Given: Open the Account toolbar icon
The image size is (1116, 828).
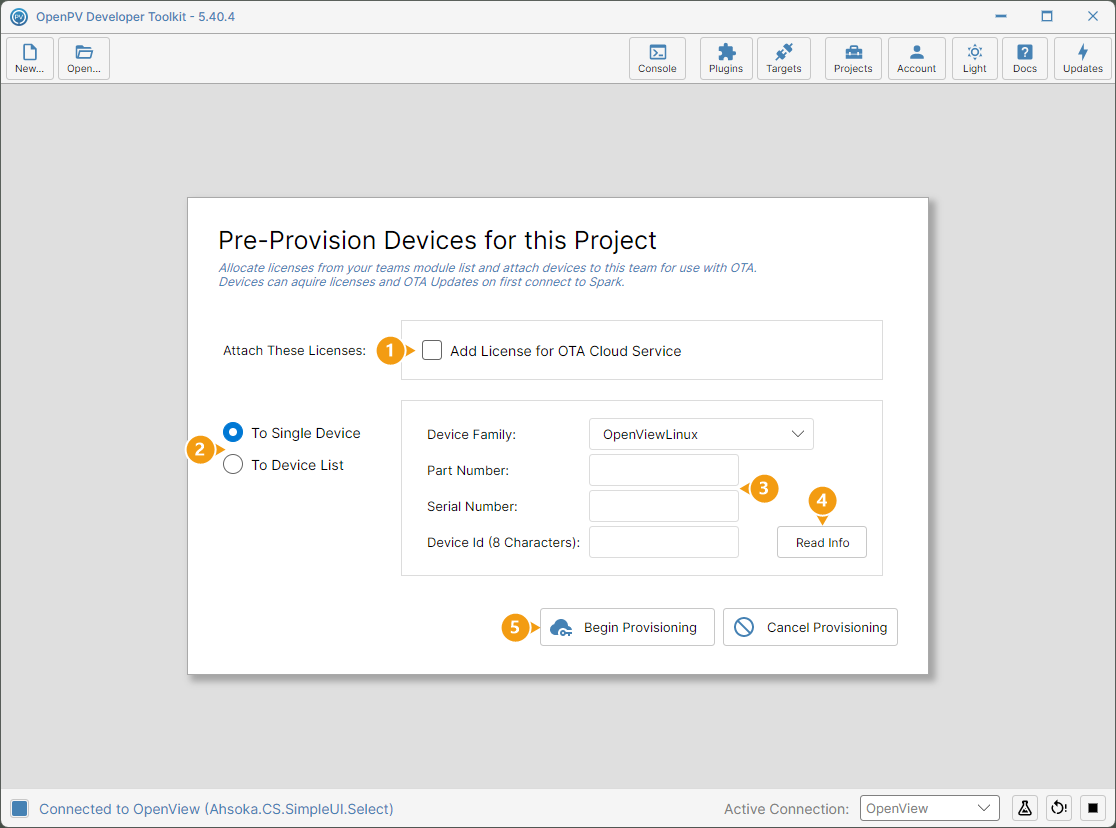Looking at the screenshot, I should point(917,58).
